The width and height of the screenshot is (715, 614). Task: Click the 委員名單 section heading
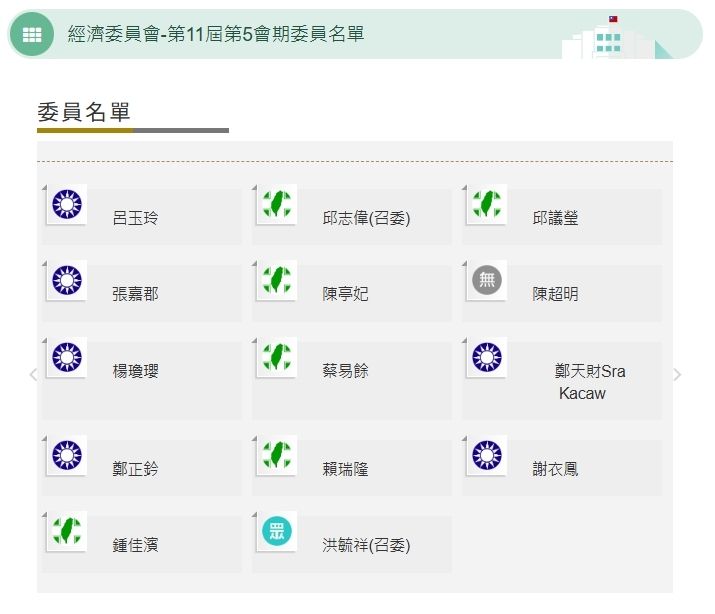click(x=84, y=112)
